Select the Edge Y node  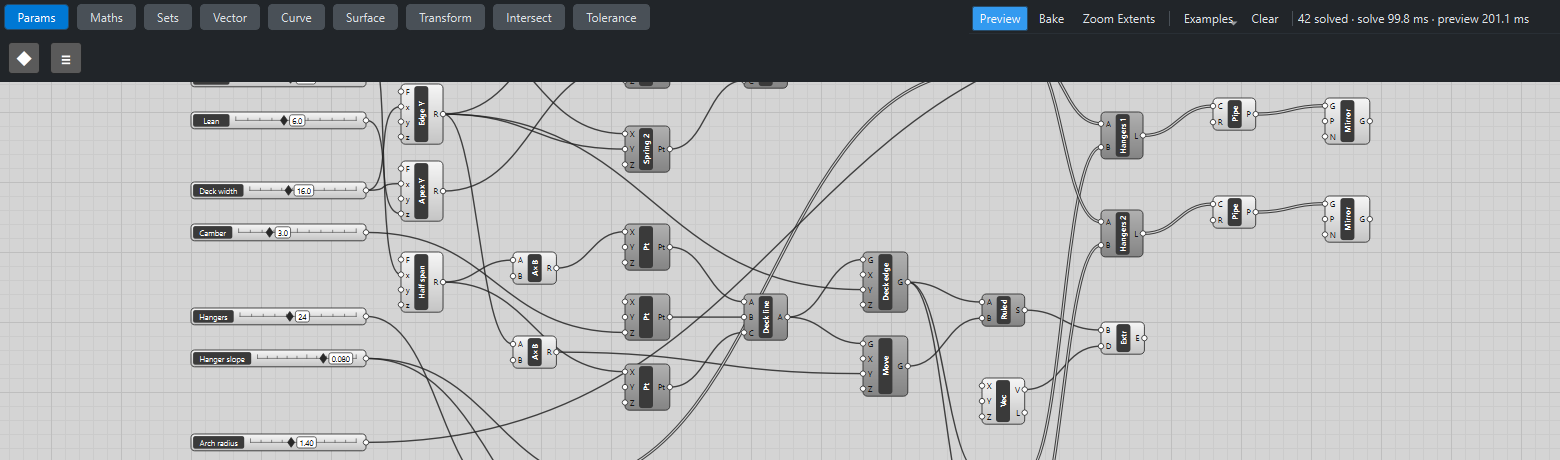(x=421, y=114)
